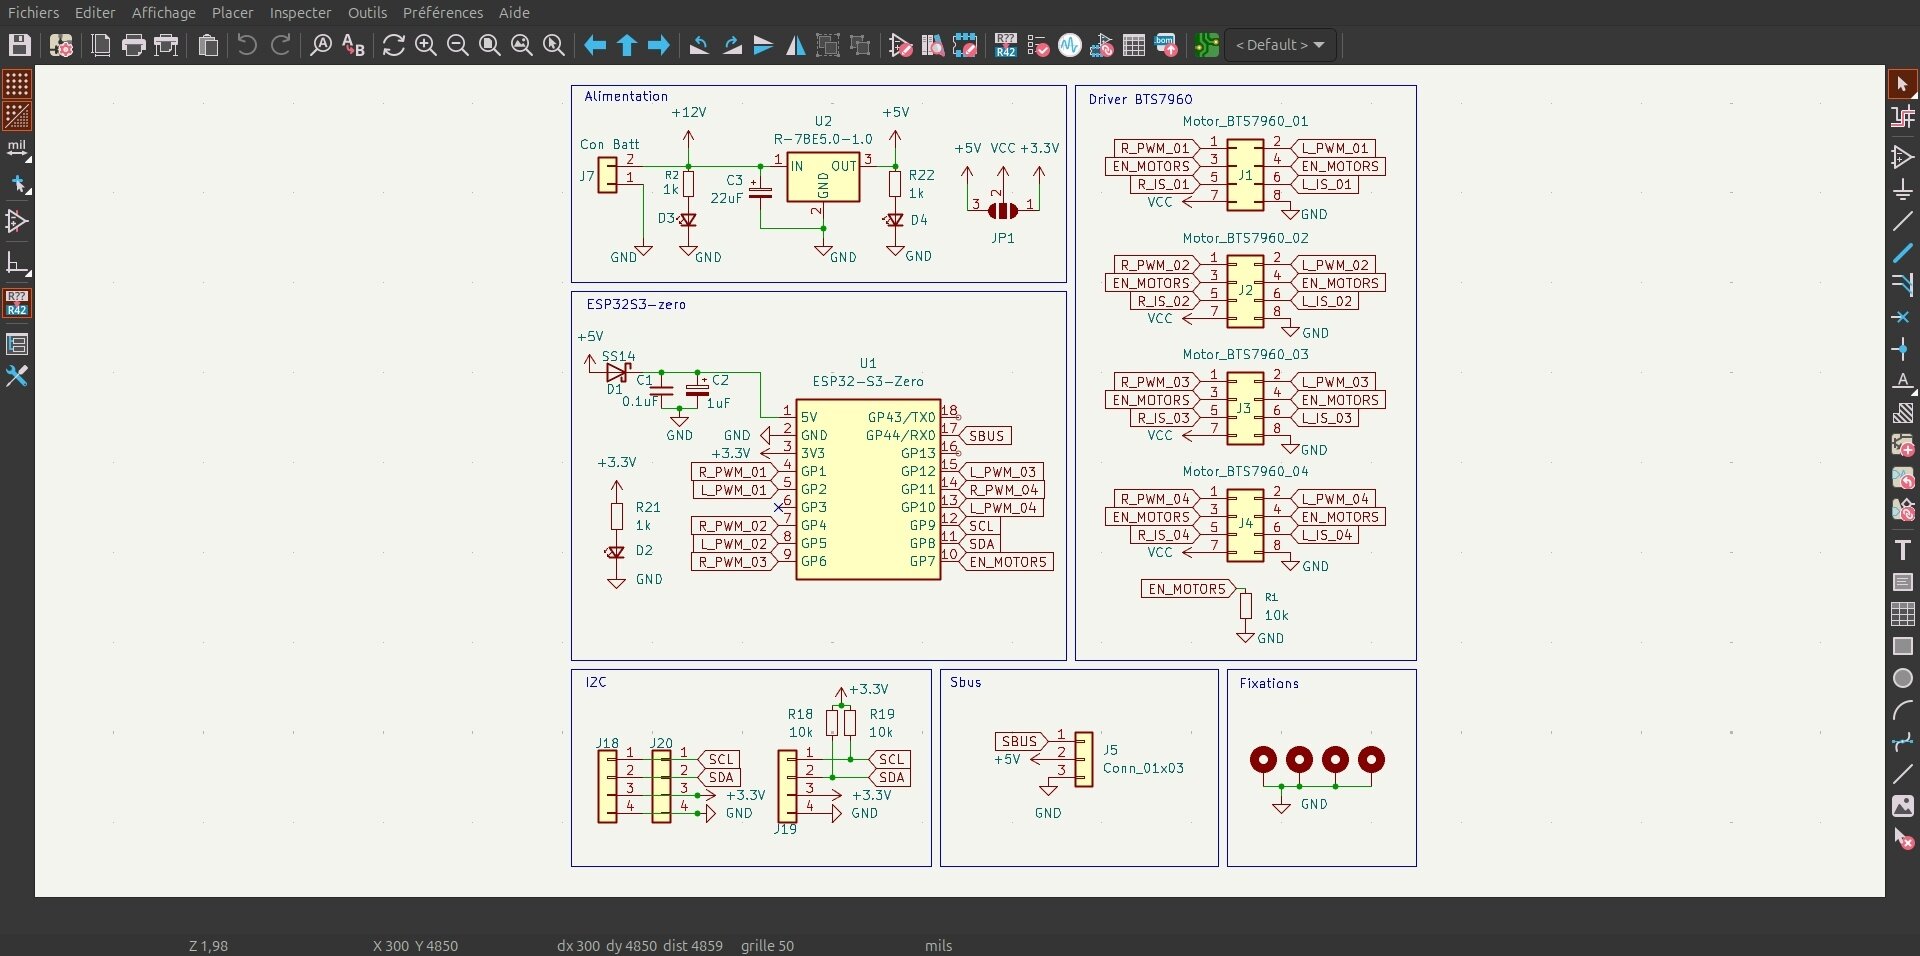This screenshot has height=956, width=1920.
Task: Refresh the schematic view
Action: click(394, 45)
